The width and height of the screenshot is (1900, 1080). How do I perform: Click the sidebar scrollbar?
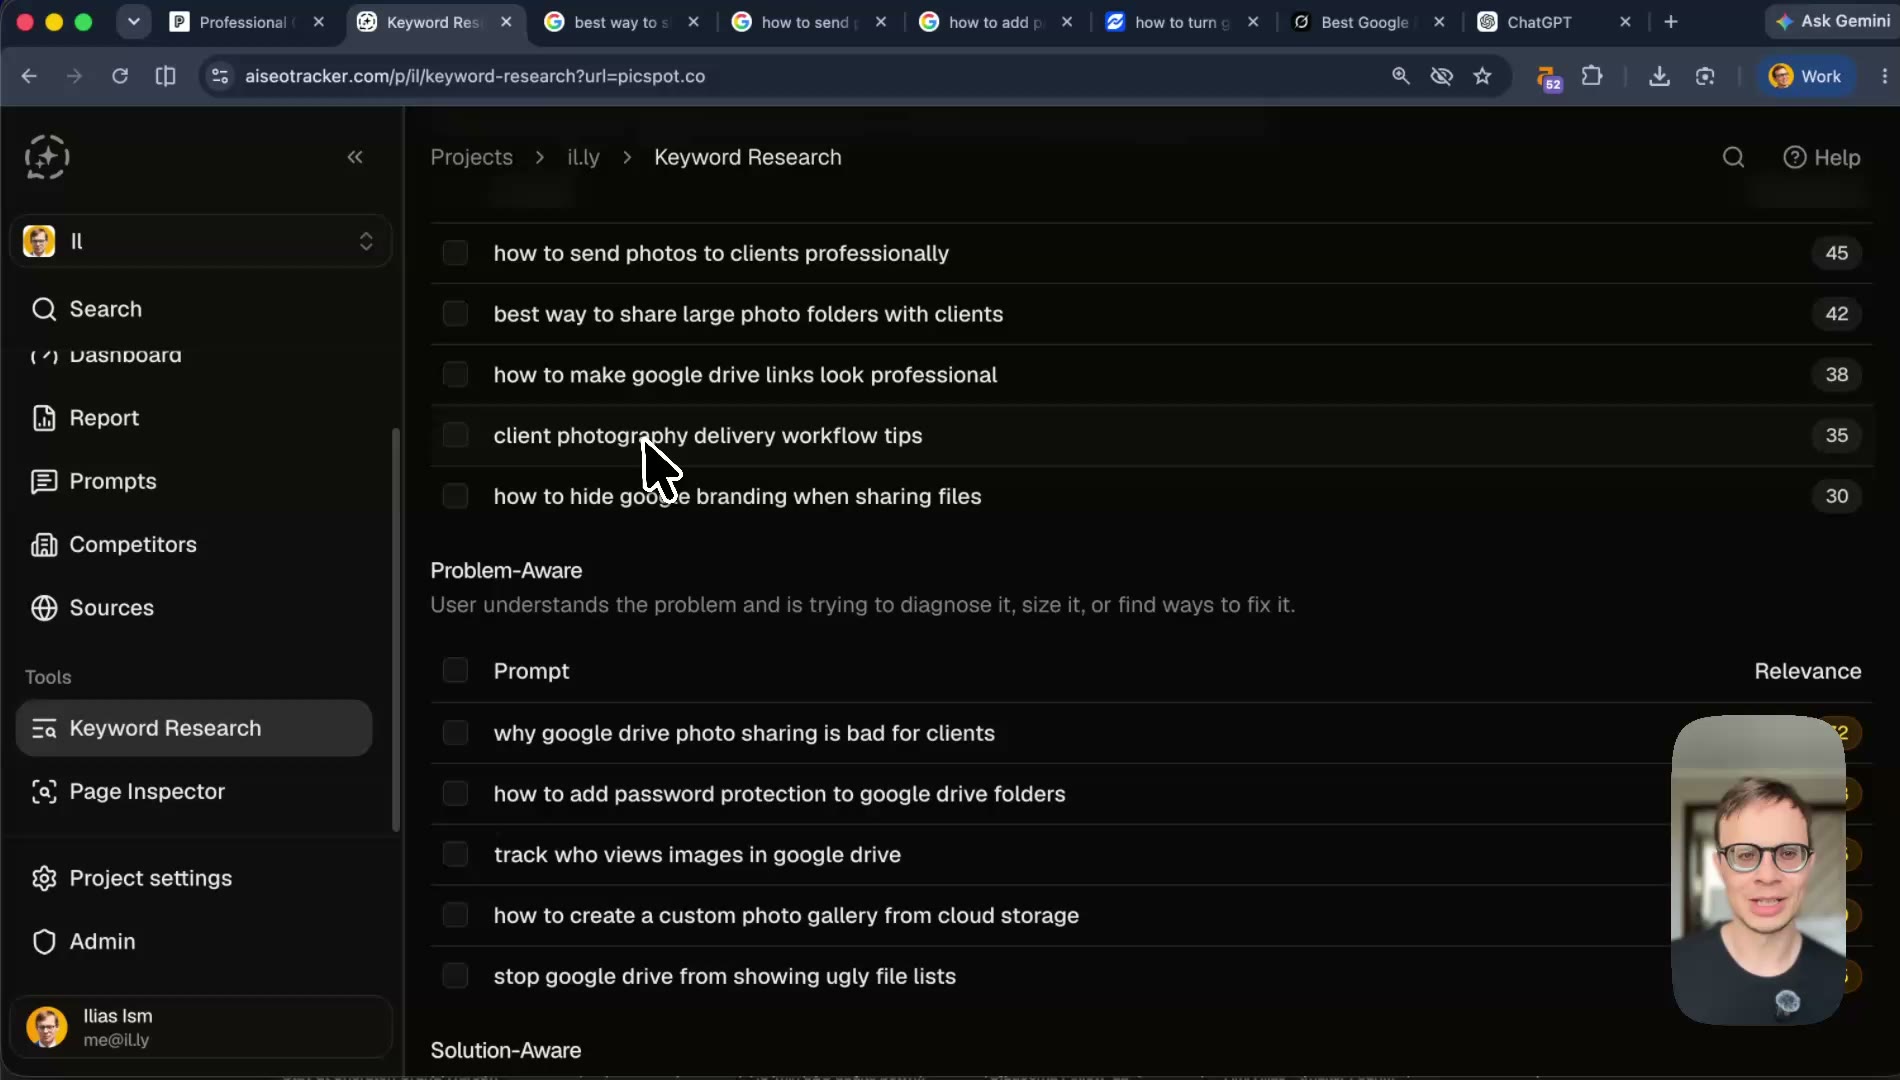click(x=396, y=630)
